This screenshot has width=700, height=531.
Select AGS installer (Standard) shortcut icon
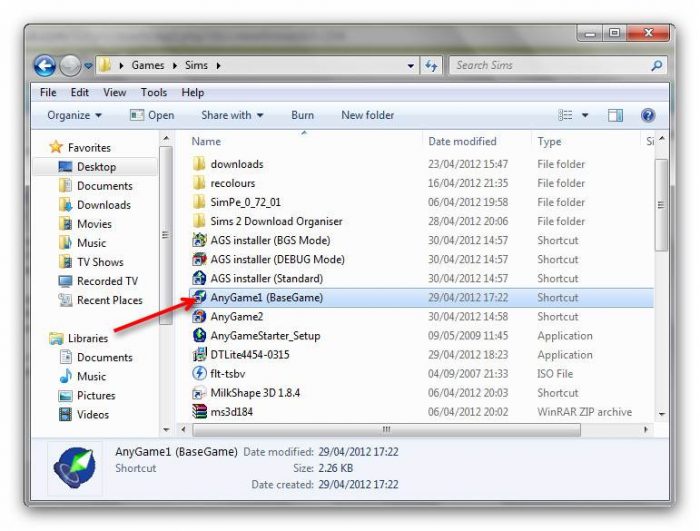click(199, 278)
